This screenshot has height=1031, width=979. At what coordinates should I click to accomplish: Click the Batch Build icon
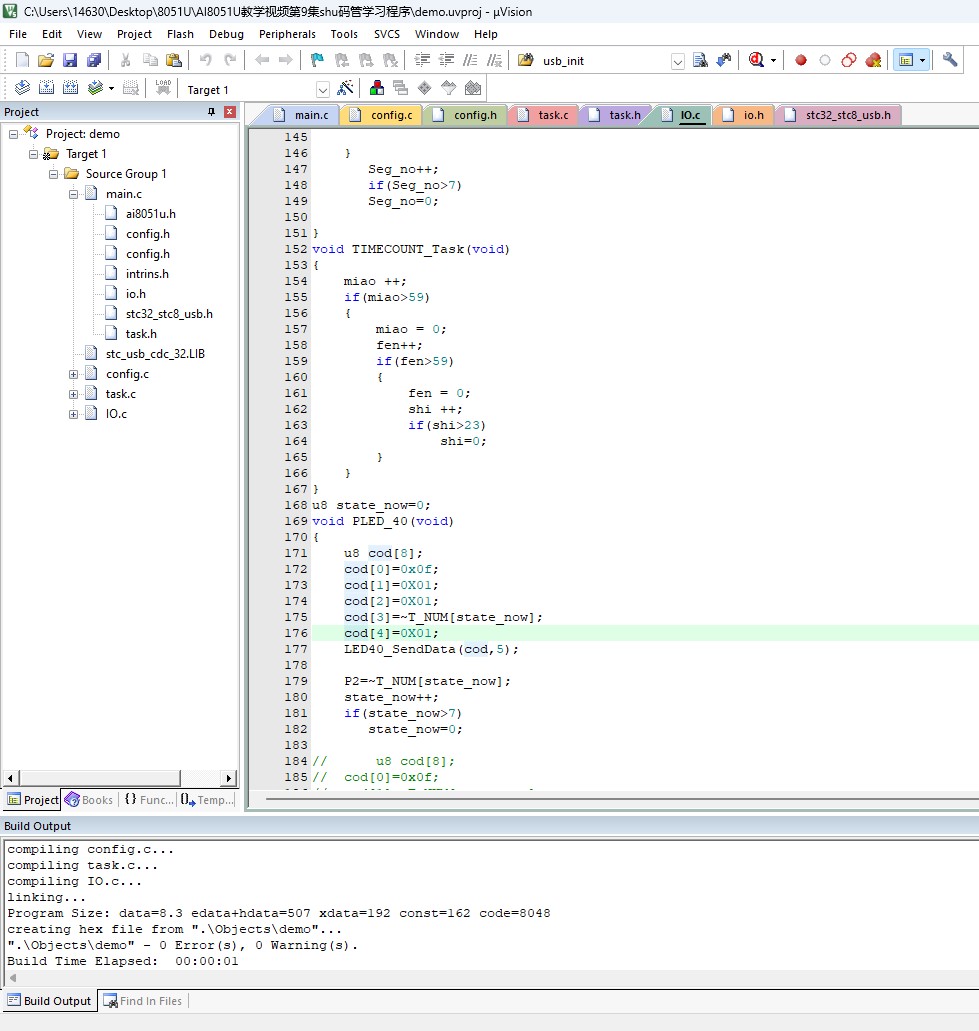[x=95, y=88]
